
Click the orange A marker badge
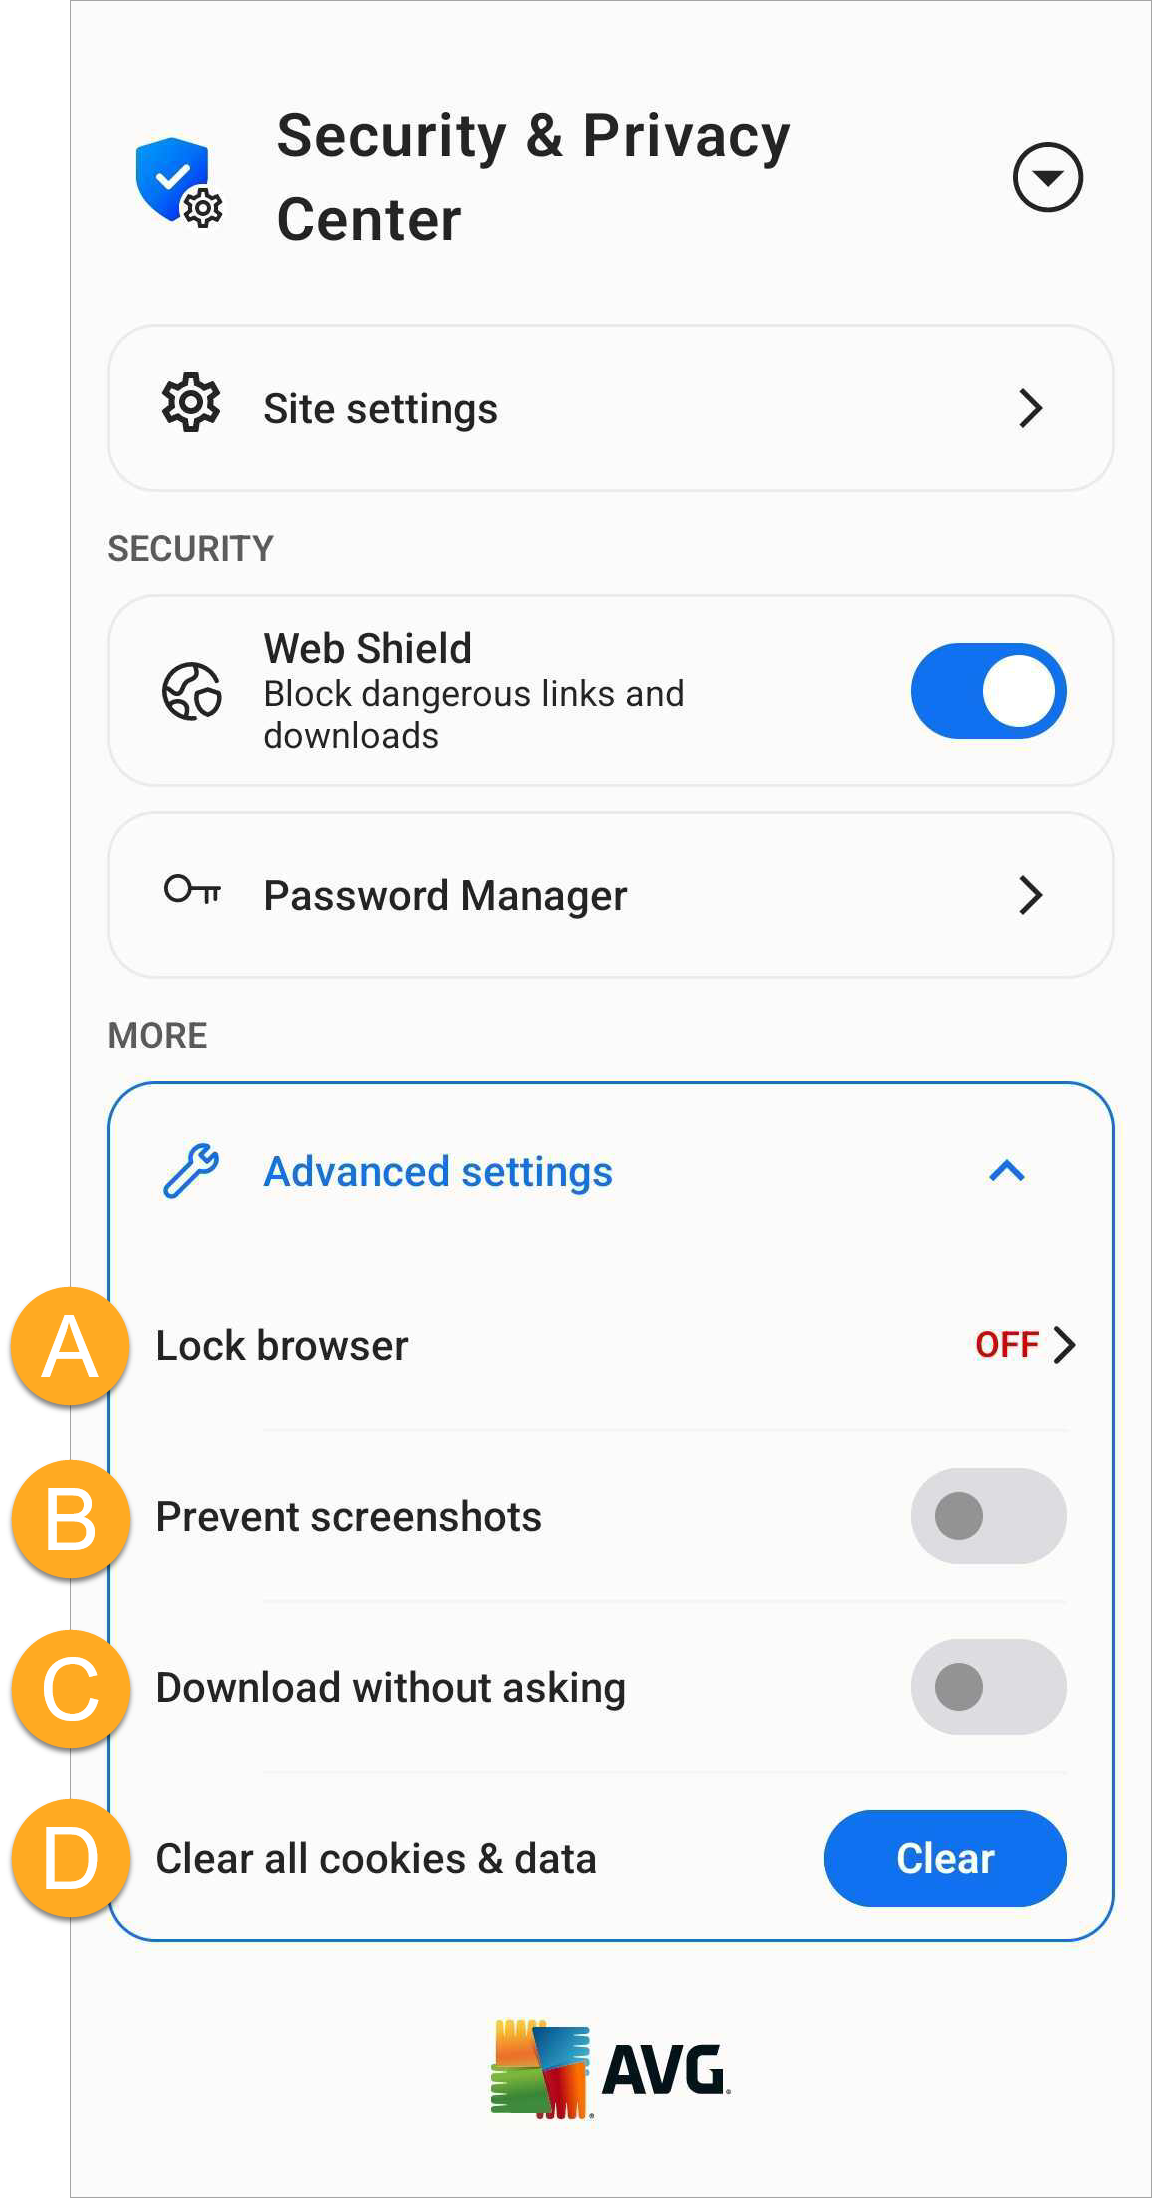(x=70, y=1347)
